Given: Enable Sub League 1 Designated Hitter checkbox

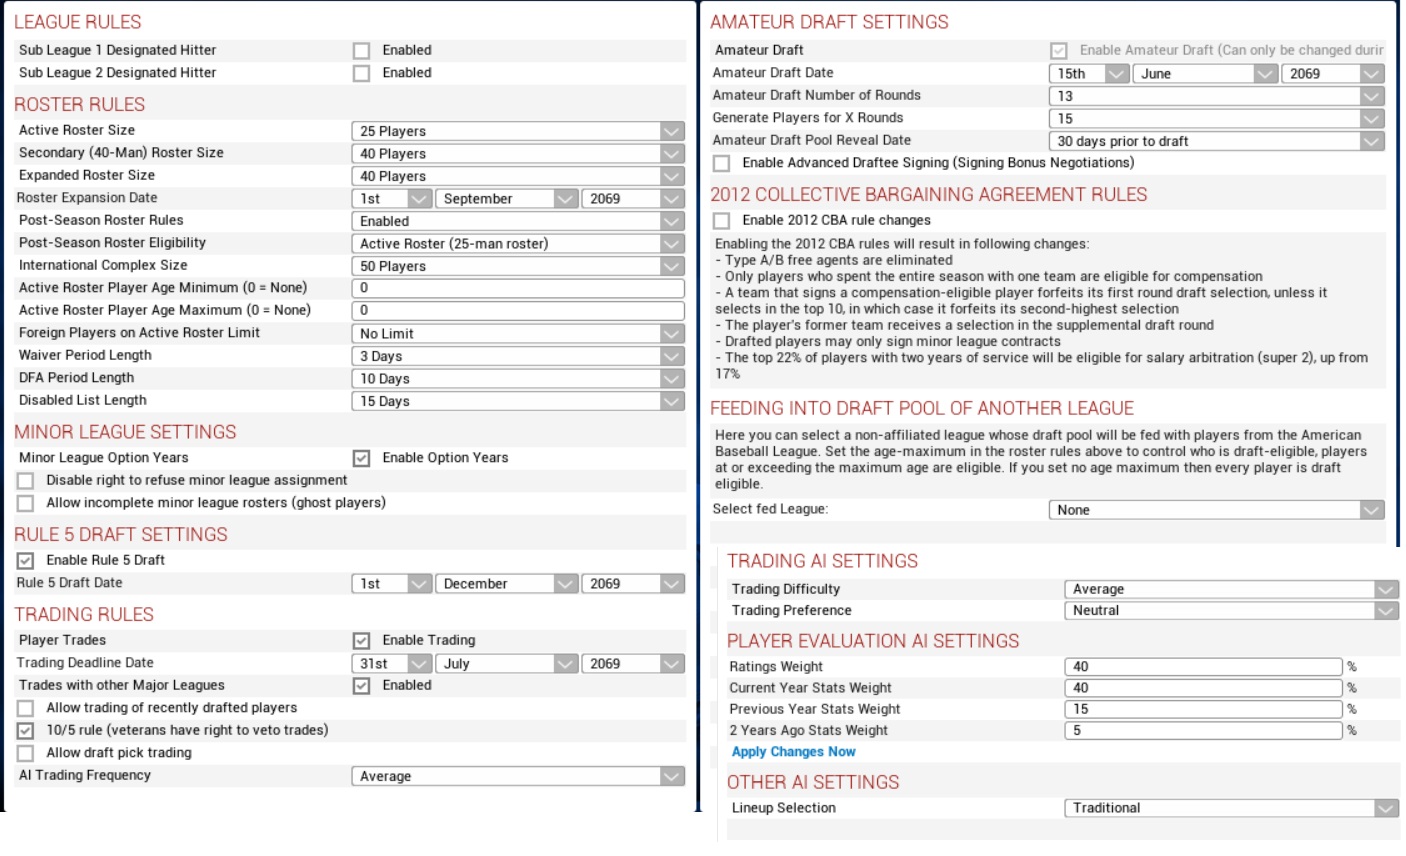Looking at the screenshot, I should tap(361, 50).
